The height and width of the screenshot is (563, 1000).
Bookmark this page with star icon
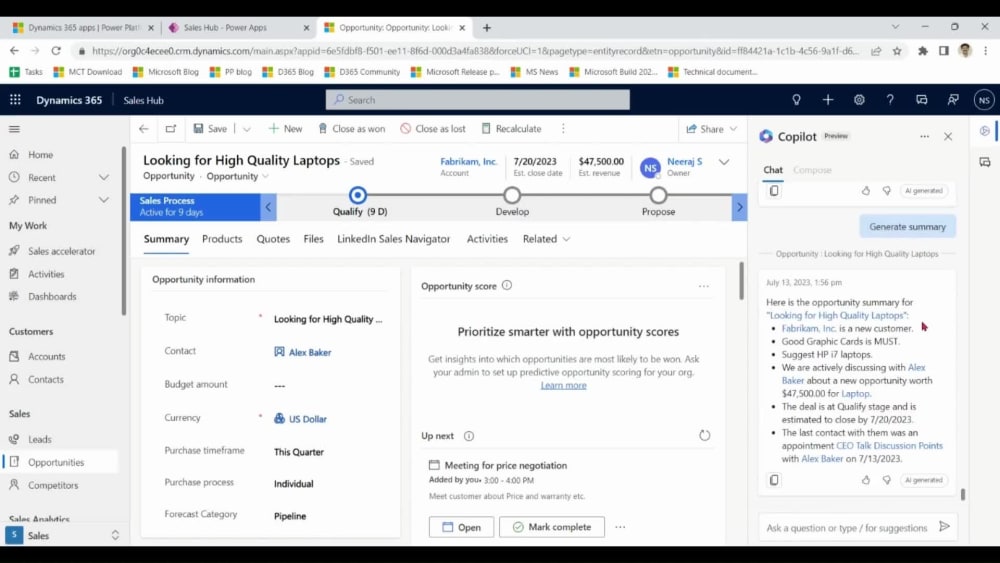click(x=897, y=51)
